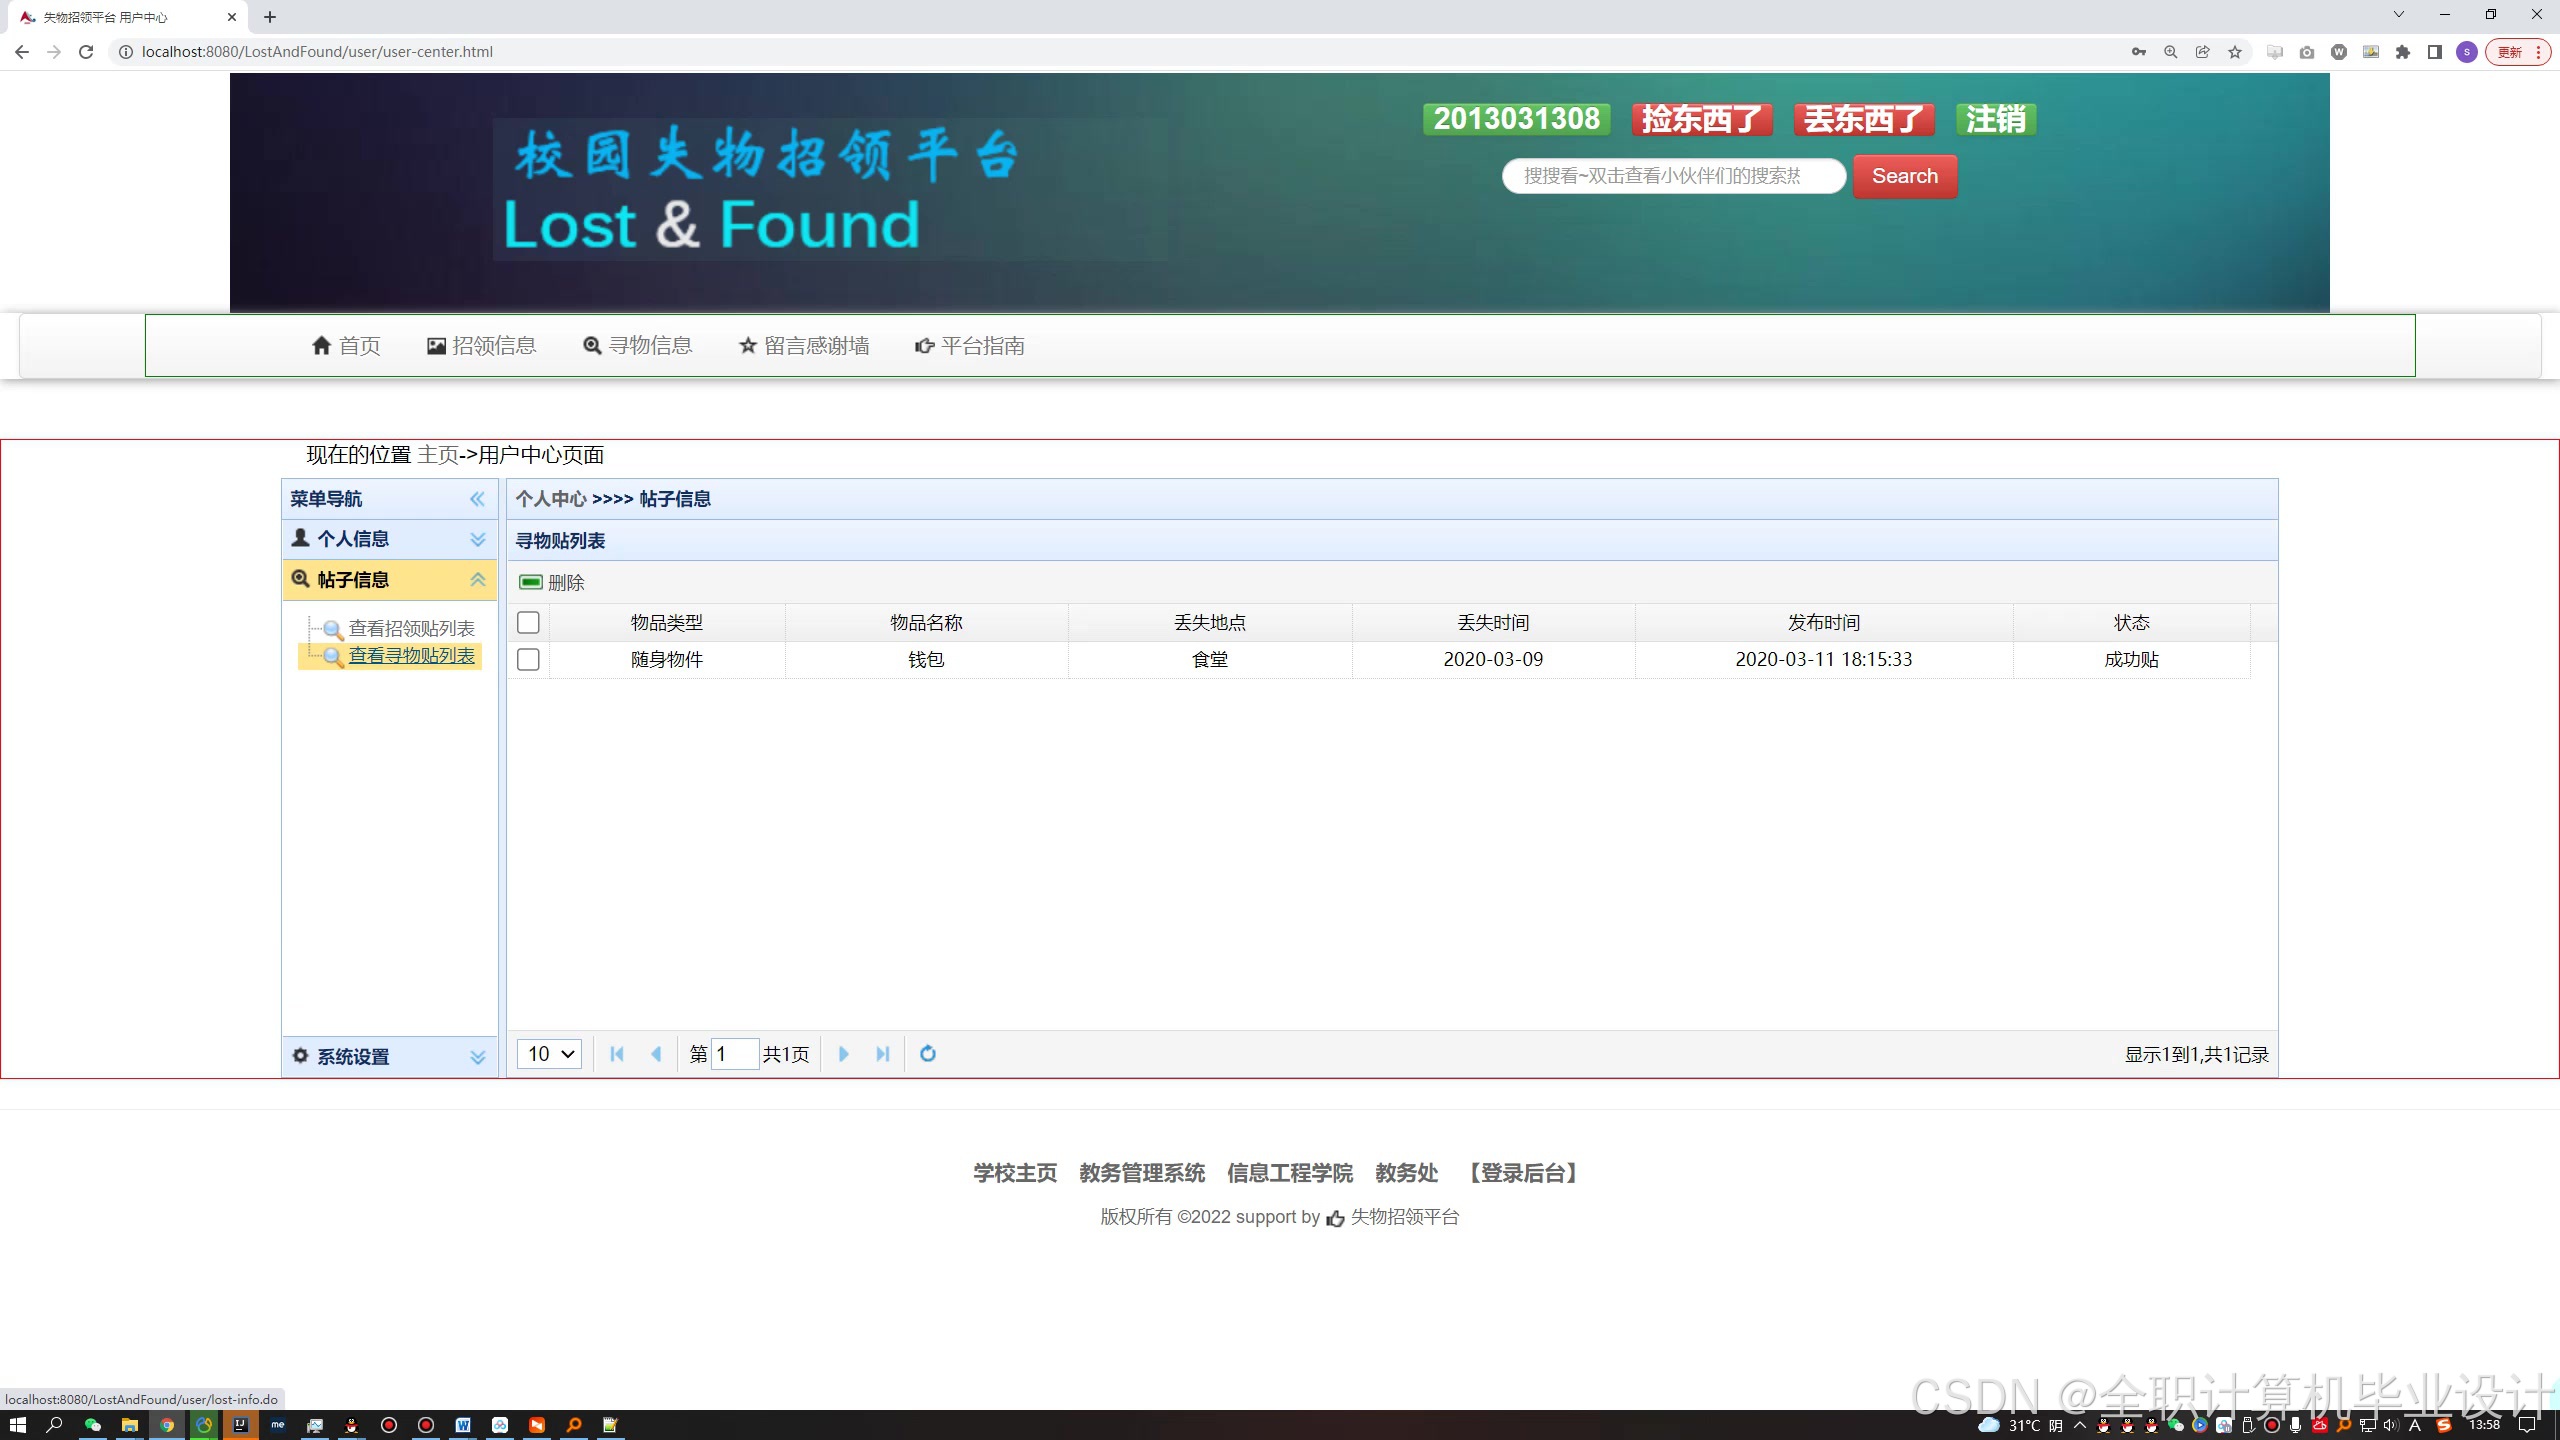Image resolution: width=2560 pixels, height=1440 pixels.
Task: Click Chrome icon in Windows taskbar
Action: coord(167,1425)
